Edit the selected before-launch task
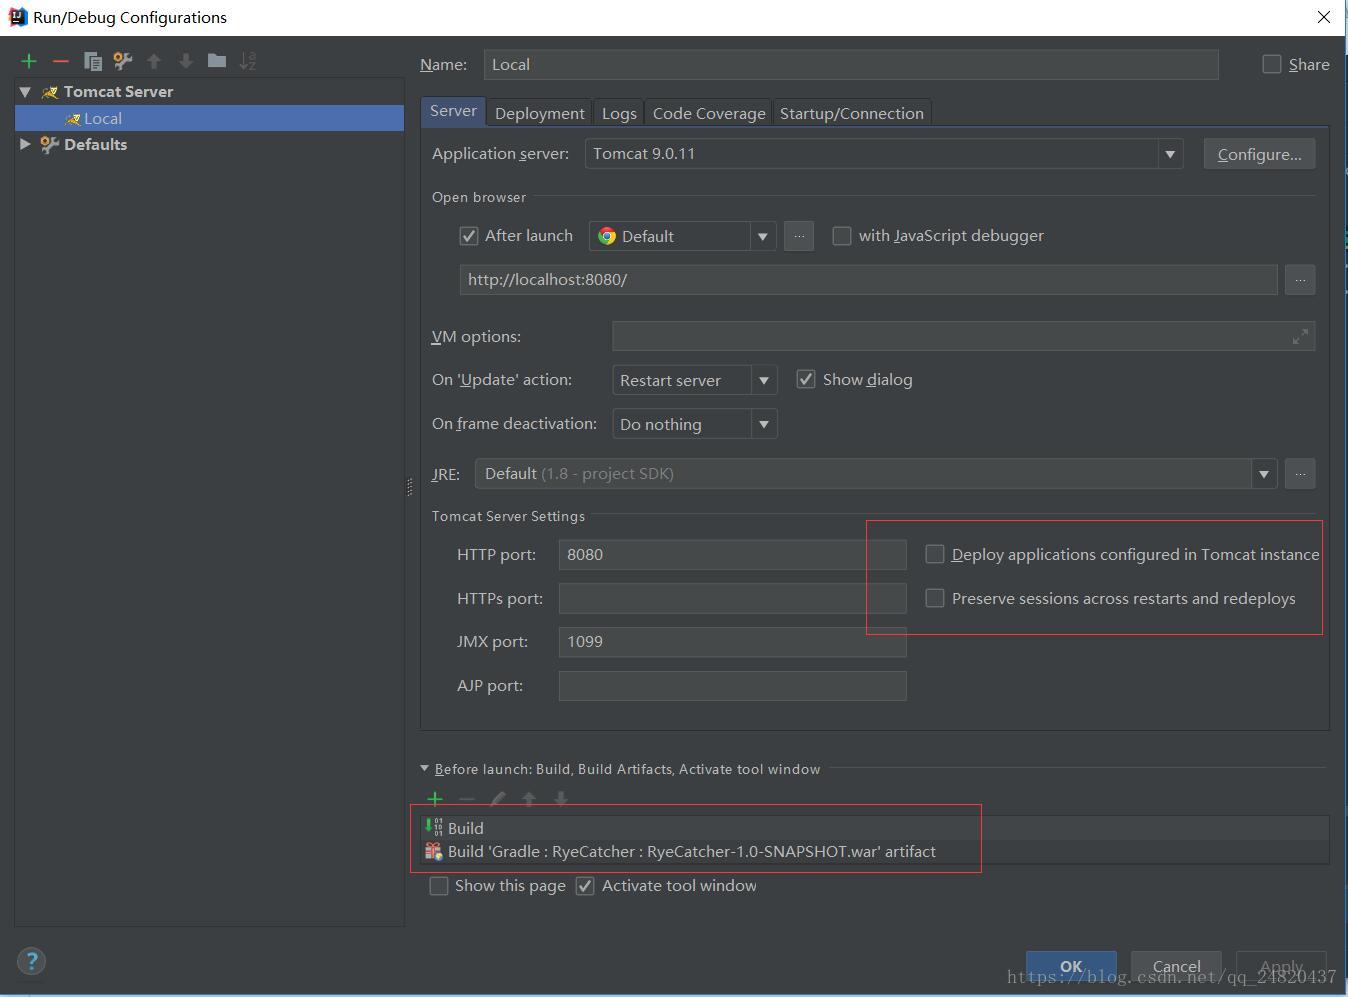Screen dimensions: 1348x997 (498, 798)
